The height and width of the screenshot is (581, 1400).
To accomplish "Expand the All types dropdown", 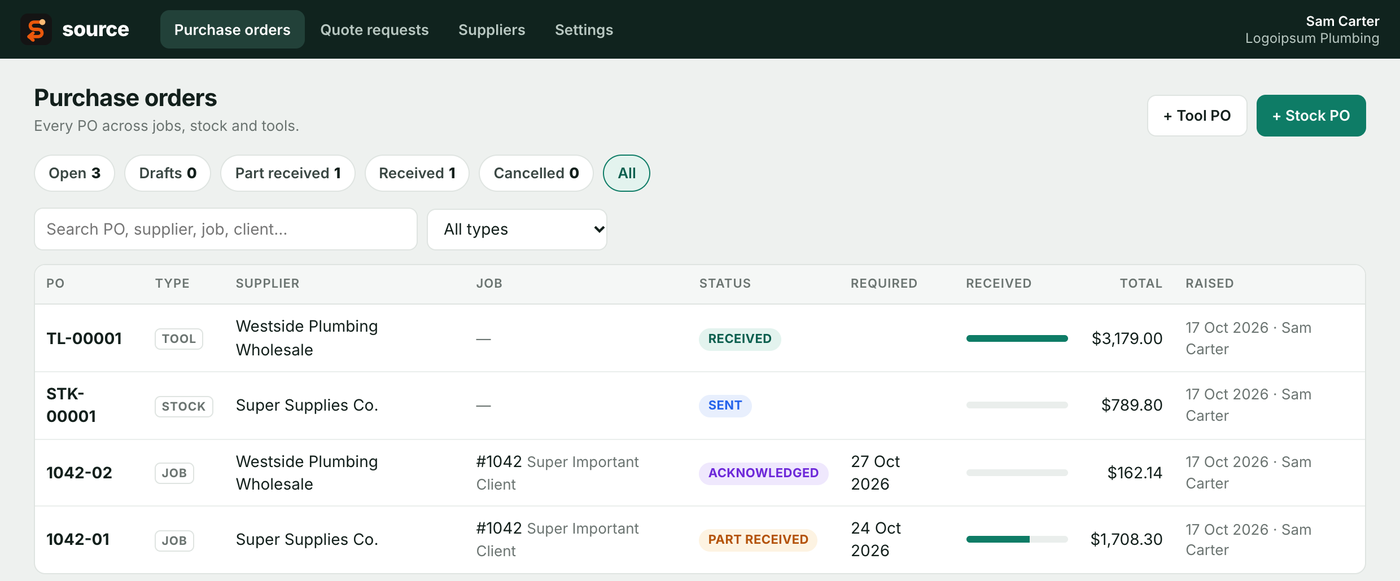I will click(x=517, y=229).
